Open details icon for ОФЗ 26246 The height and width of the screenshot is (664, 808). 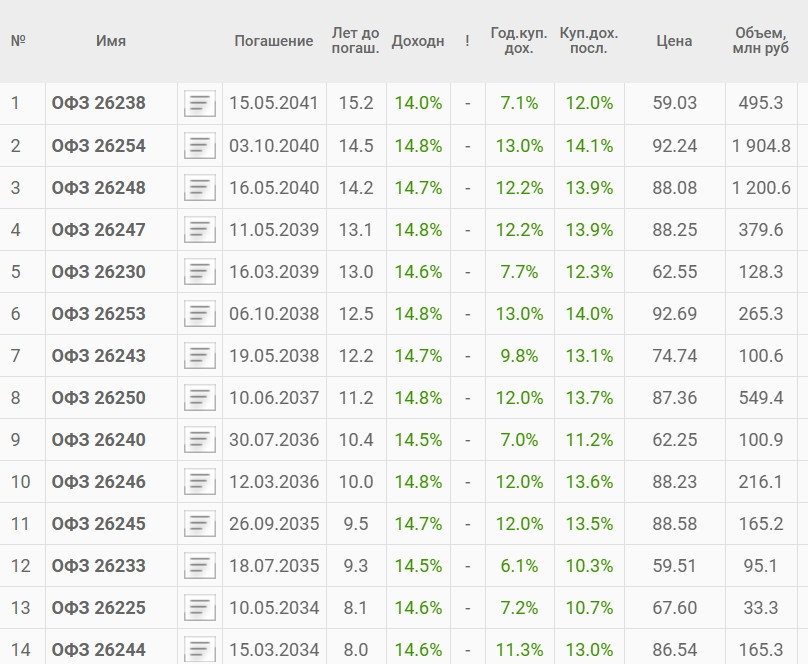(199, 482)
